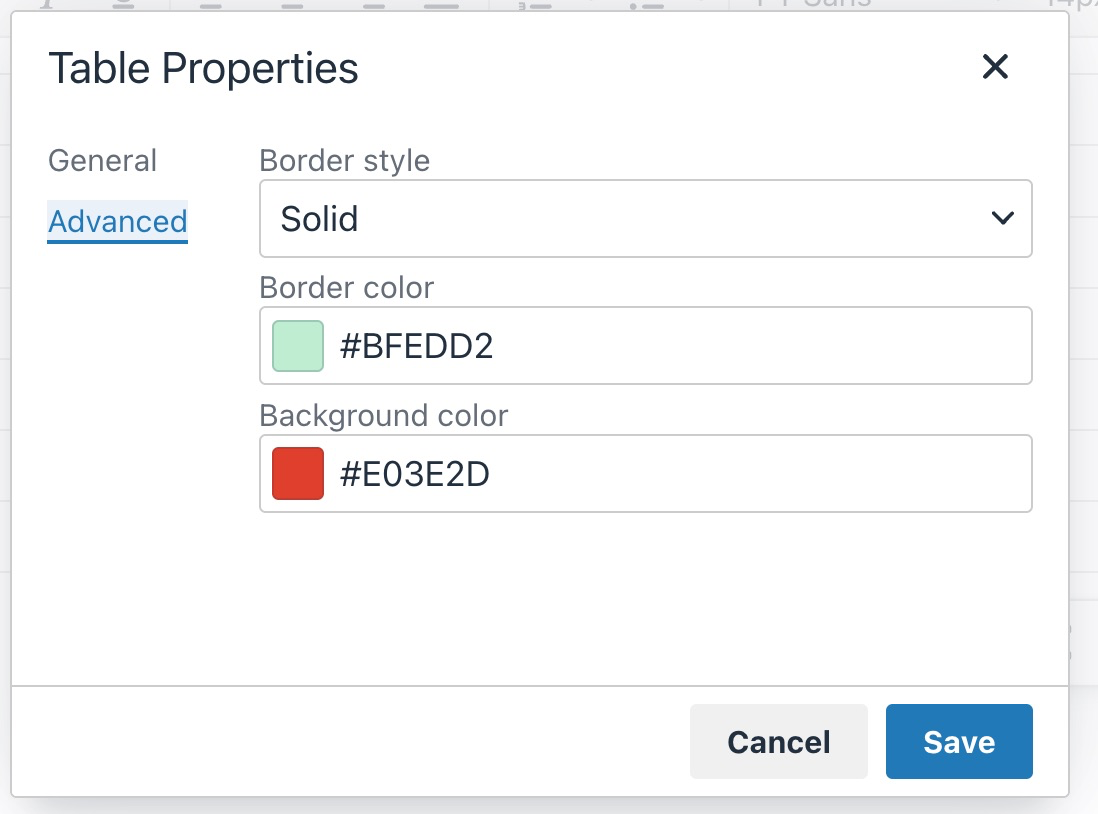1098x814 pixels.
Task: Click the Border color label
Action: coord(346,288)
